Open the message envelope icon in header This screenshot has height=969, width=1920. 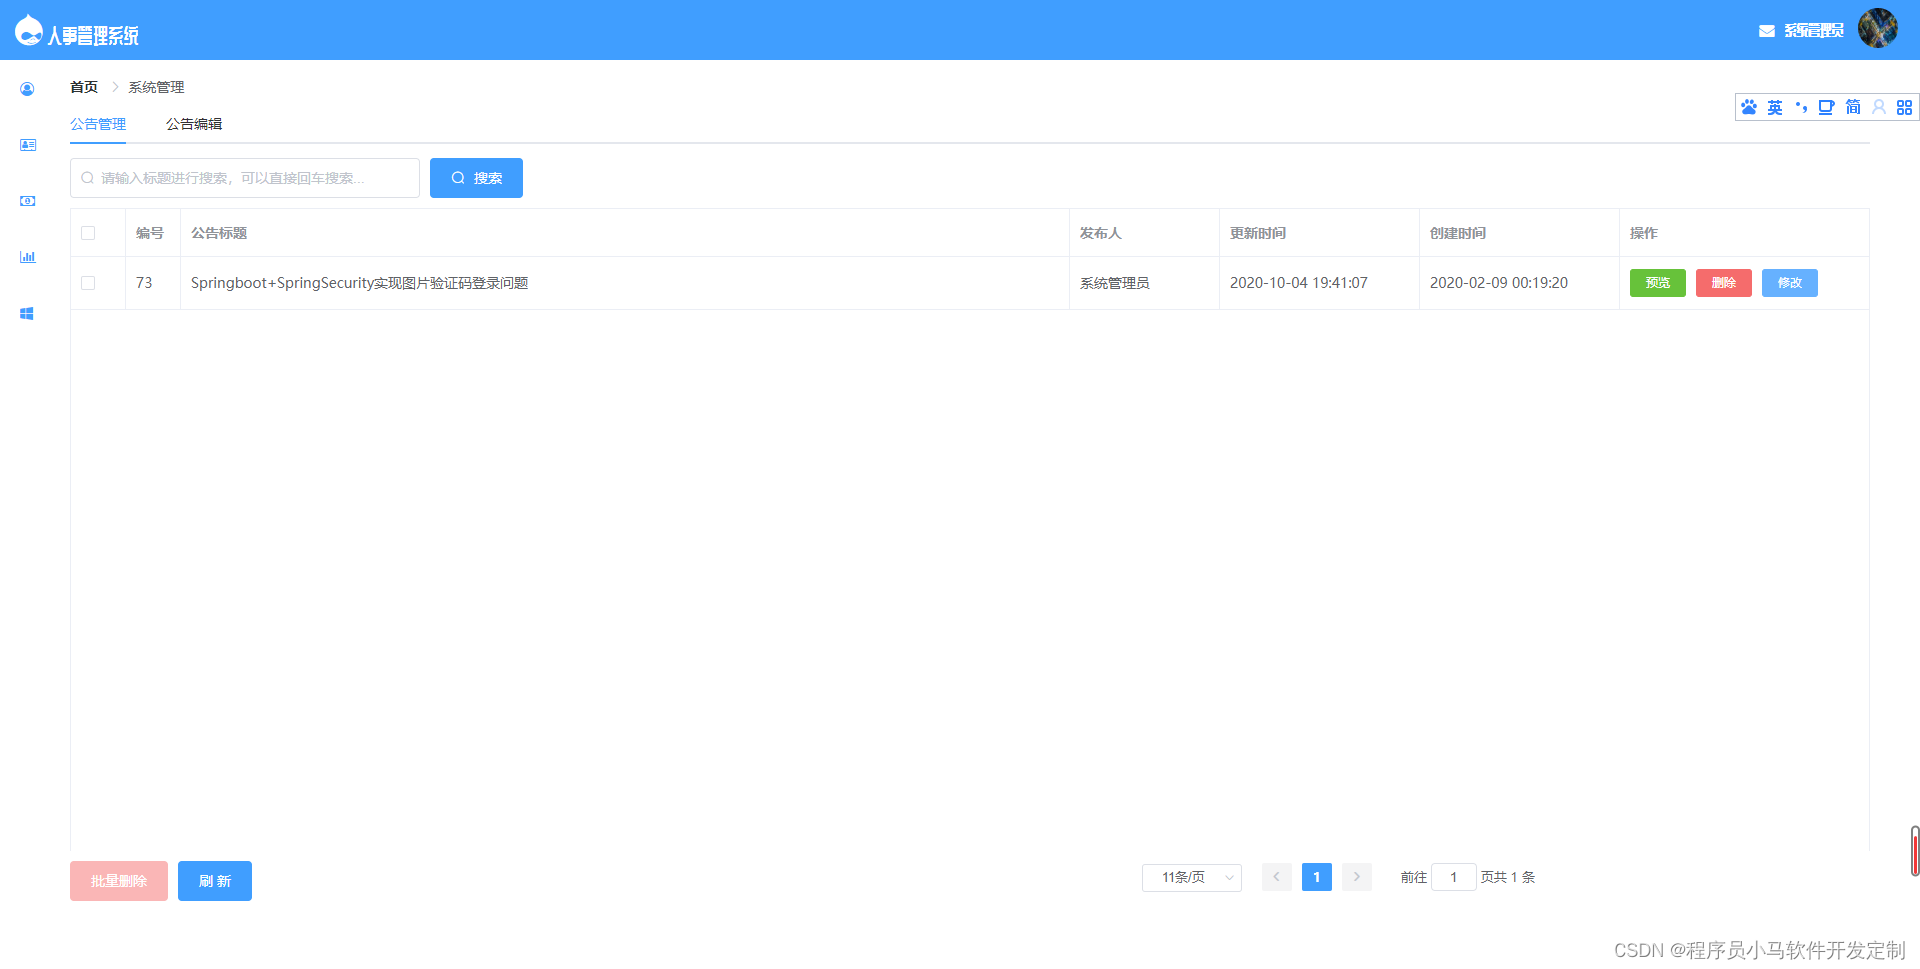point(1765,30)
